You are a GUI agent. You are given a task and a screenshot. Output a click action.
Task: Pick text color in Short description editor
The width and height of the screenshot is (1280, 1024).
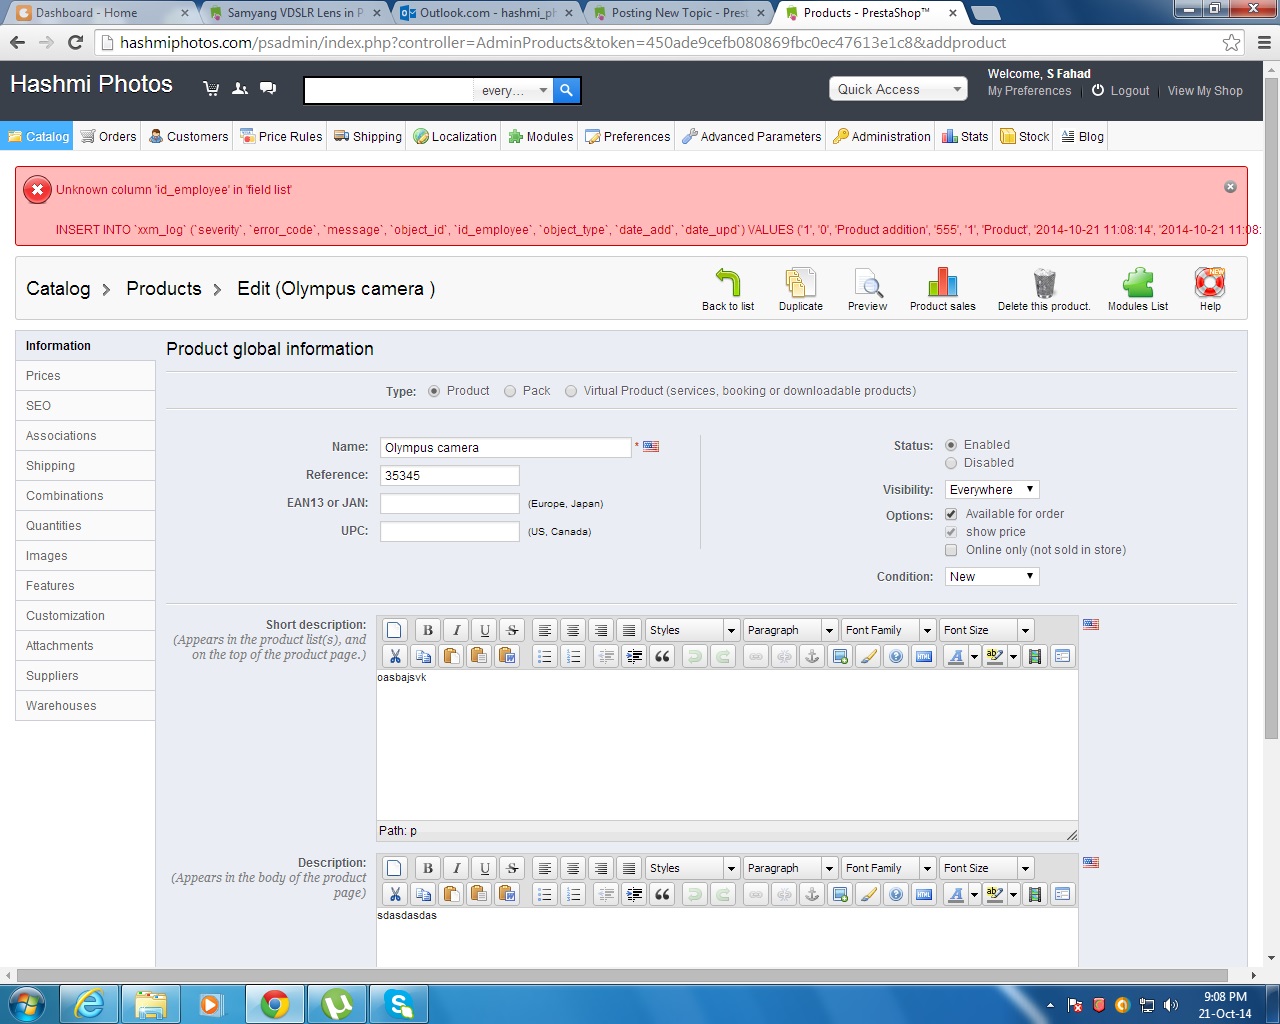(x=956, y=656)
